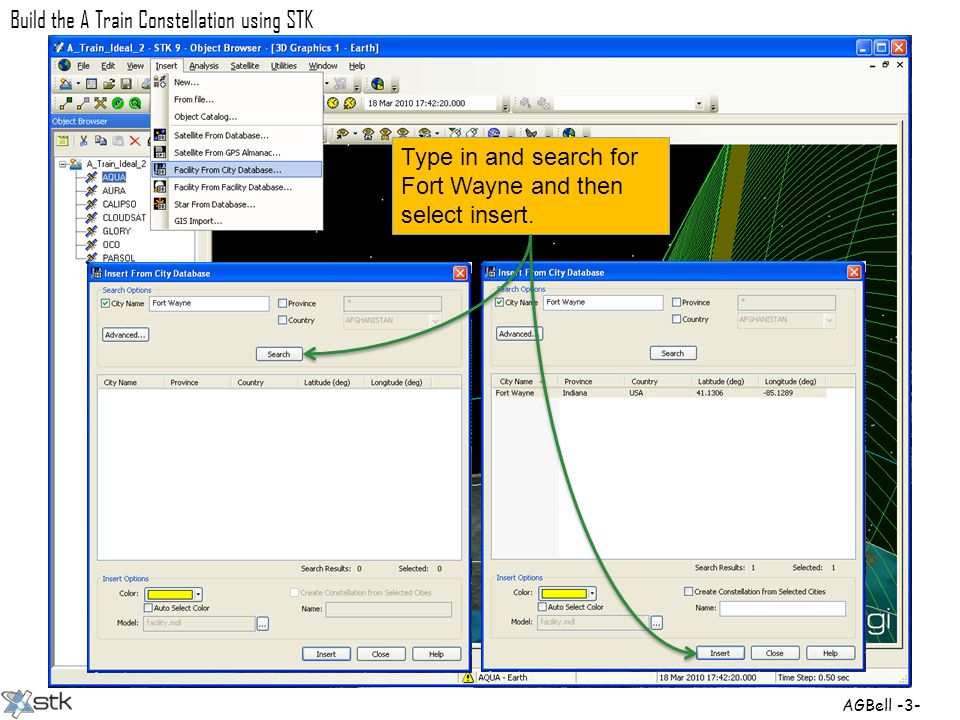Click the yellow clock animation icon
Screen dimensions: 960x720
pos(332,103)
